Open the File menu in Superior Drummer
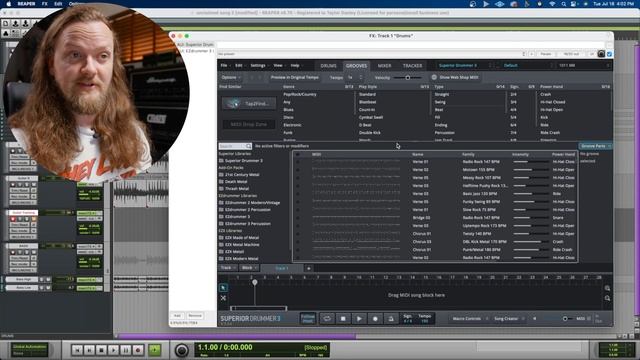 tap(225, 65)
